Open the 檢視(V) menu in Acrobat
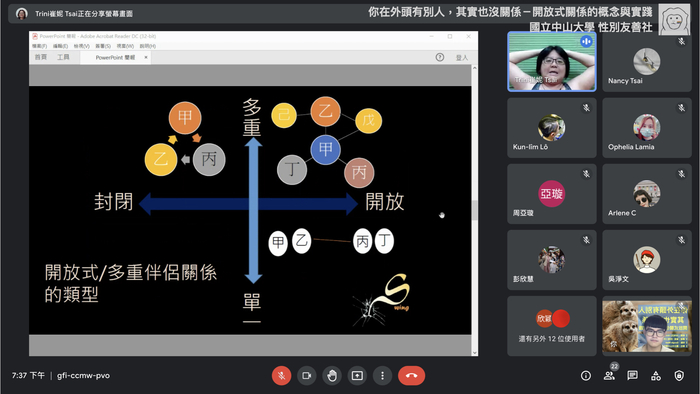 (x=82, y=46)
